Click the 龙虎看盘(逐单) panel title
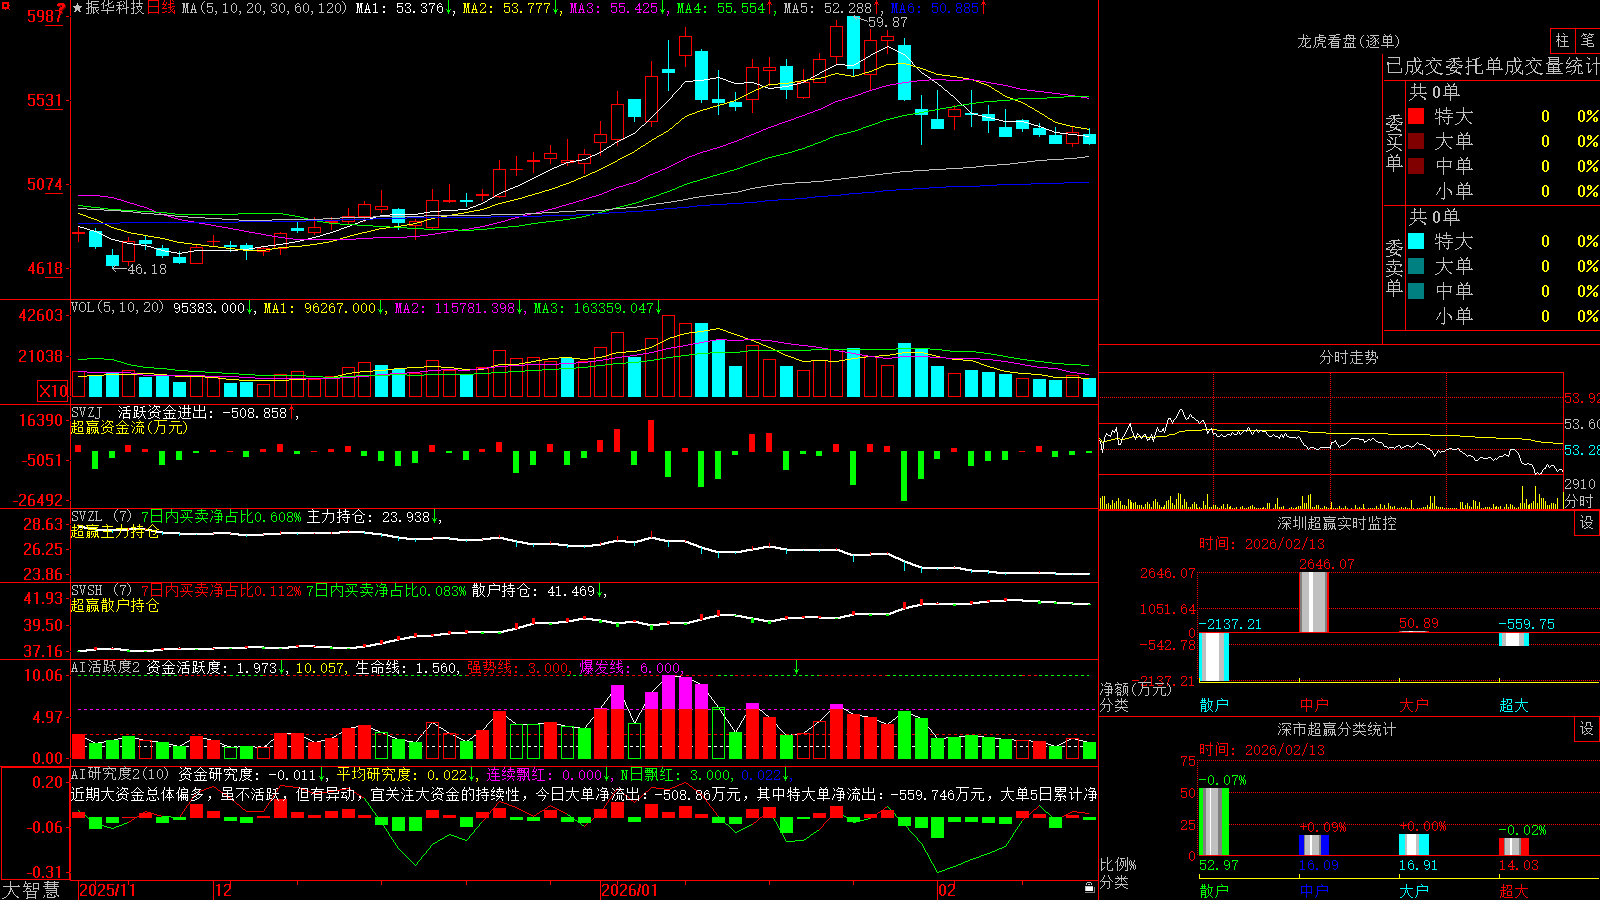The height and width of the screenshot is (900, 1600). click(1348, 41)
